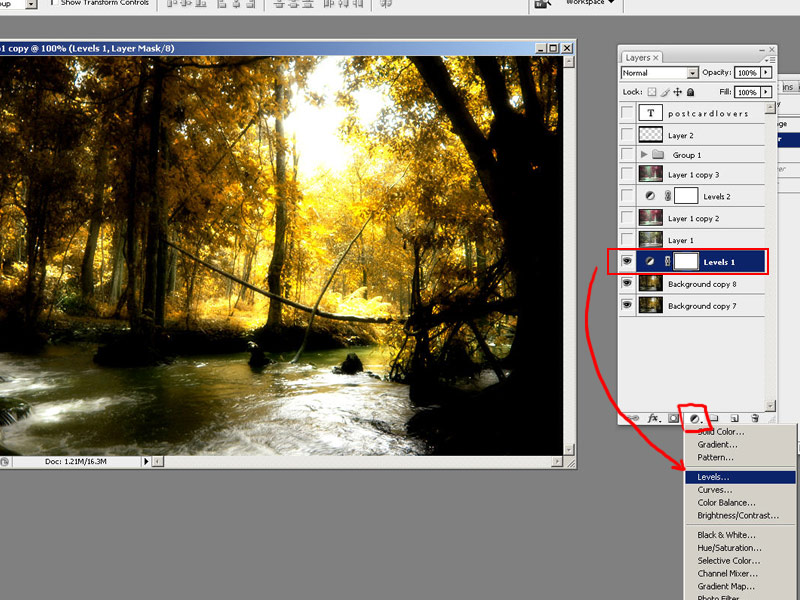Open the Workspace dropdown
Screen dimensions: 800x600
point(588,3)
